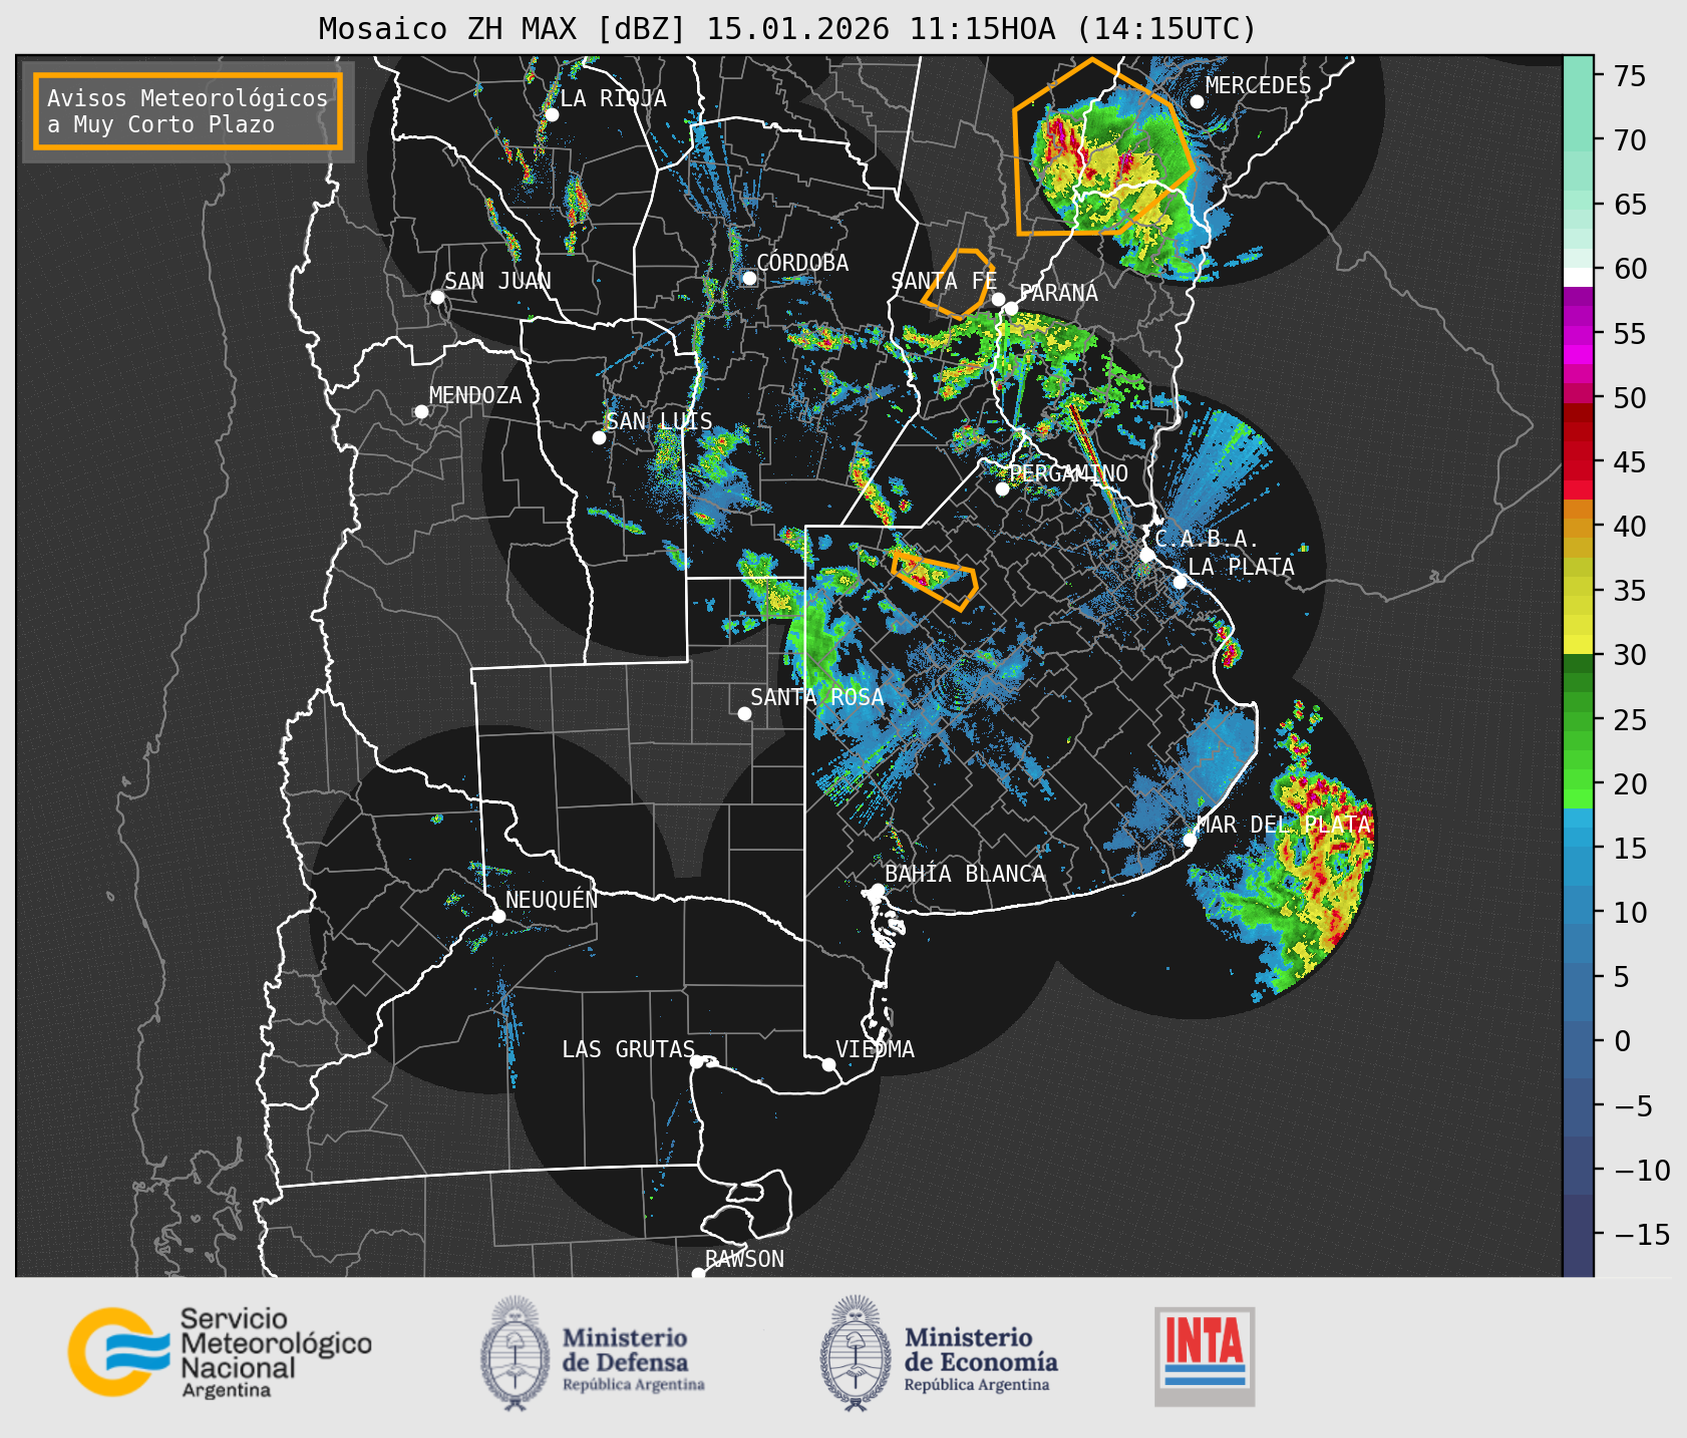Screen dimensions: 1687x1438
Task: Click the SANTA ROSA city label
Action: (817, 697)
